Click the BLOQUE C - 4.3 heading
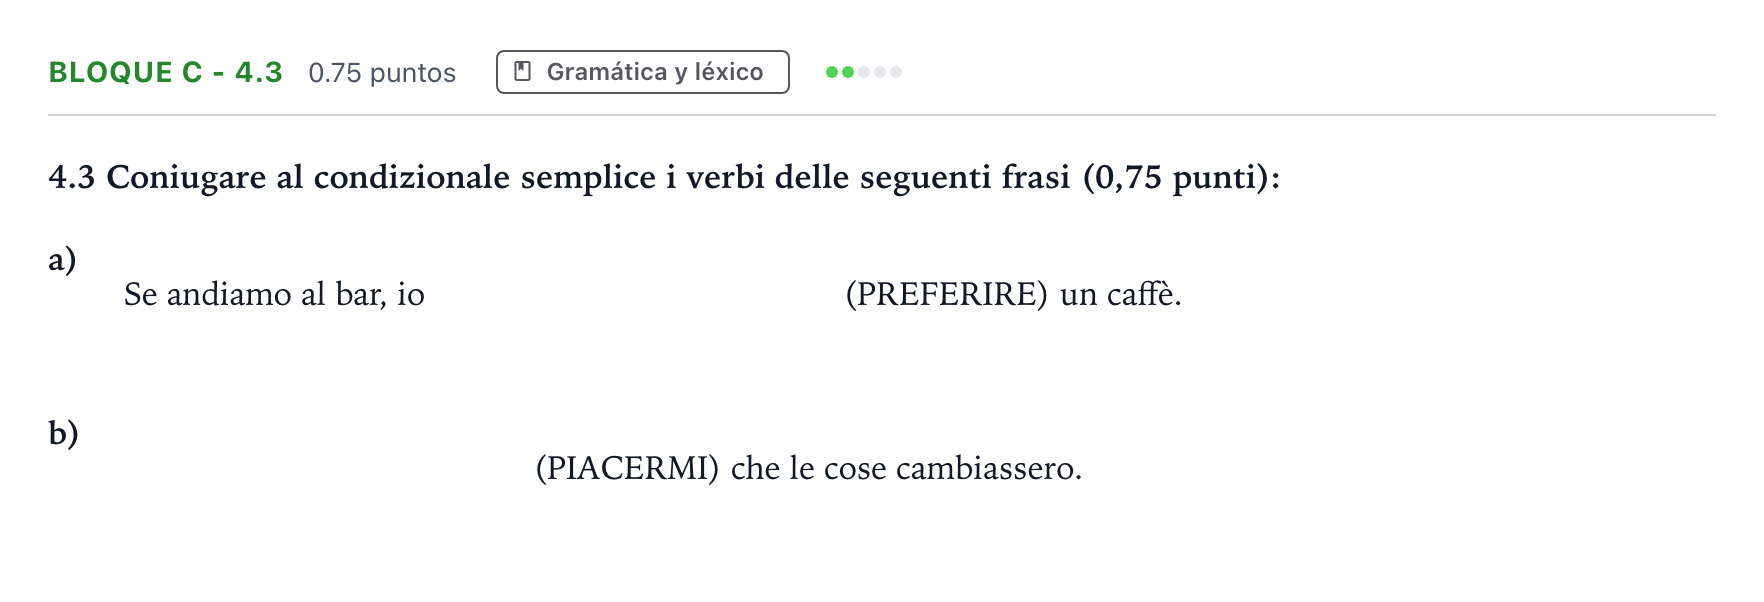The image size is (1764, 602). 166,72
